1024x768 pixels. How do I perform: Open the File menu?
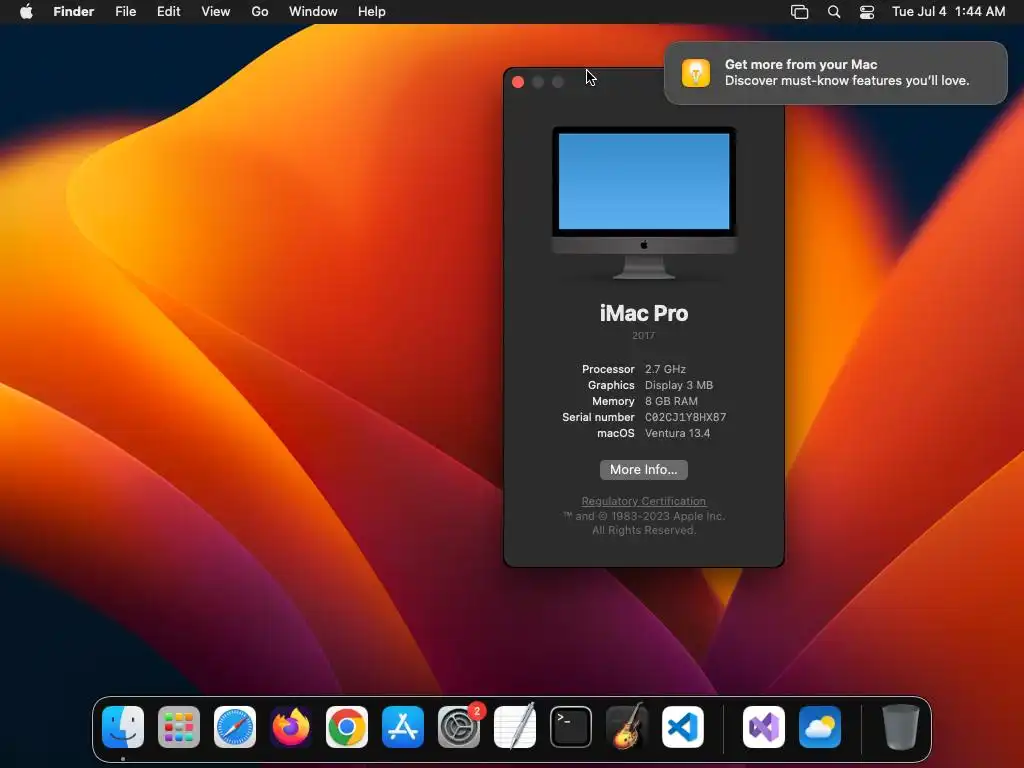point(125,12)
